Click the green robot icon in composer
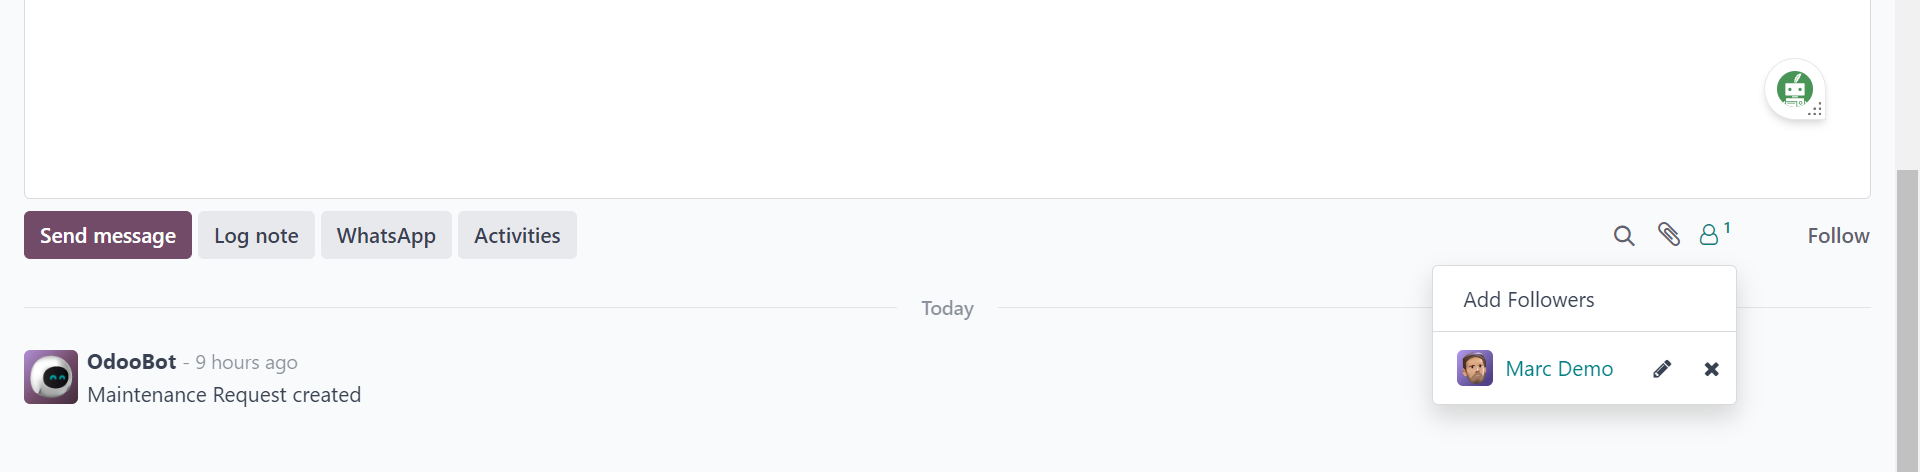1920x472 pixels. click(1795, 88)
